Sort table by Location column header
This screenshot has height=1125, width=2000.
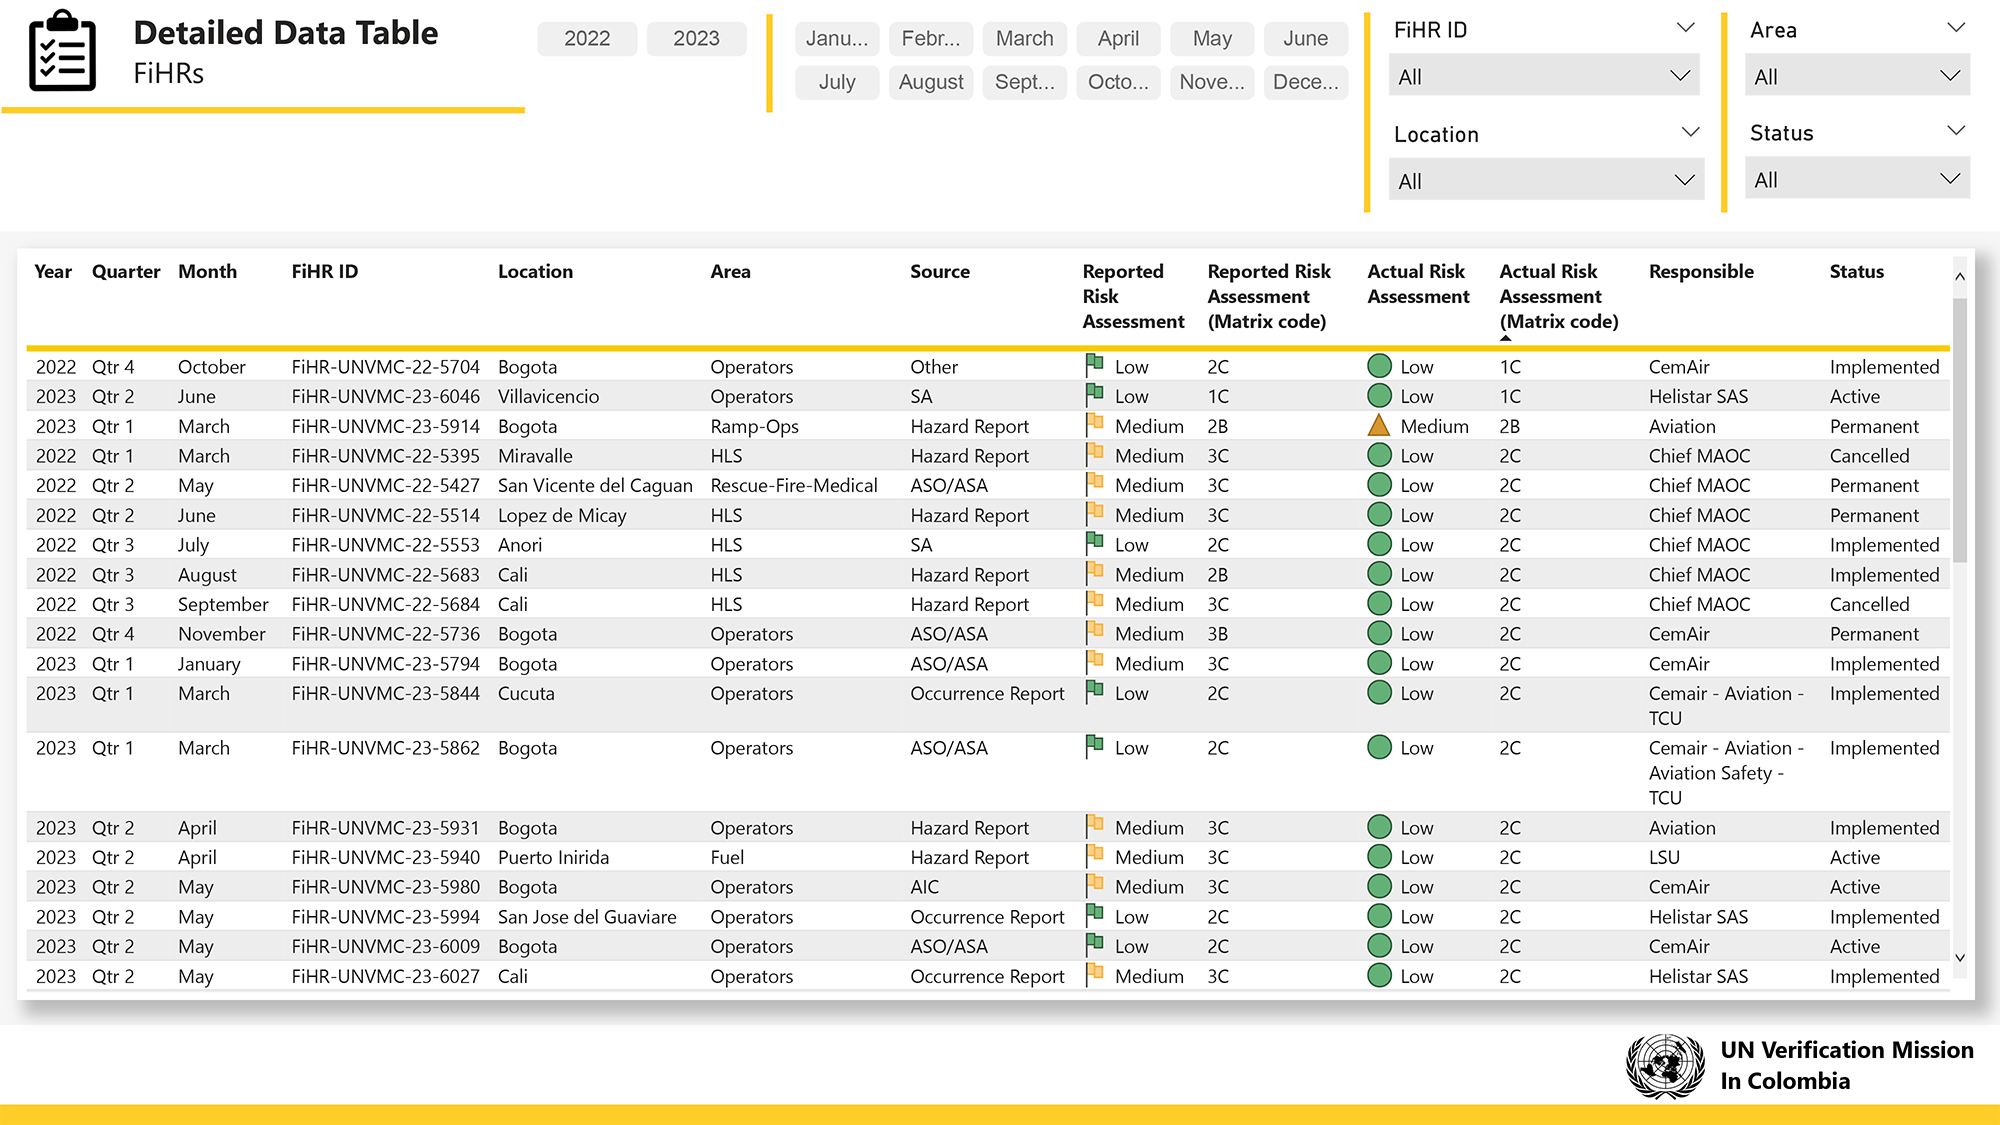pos(535,271)
